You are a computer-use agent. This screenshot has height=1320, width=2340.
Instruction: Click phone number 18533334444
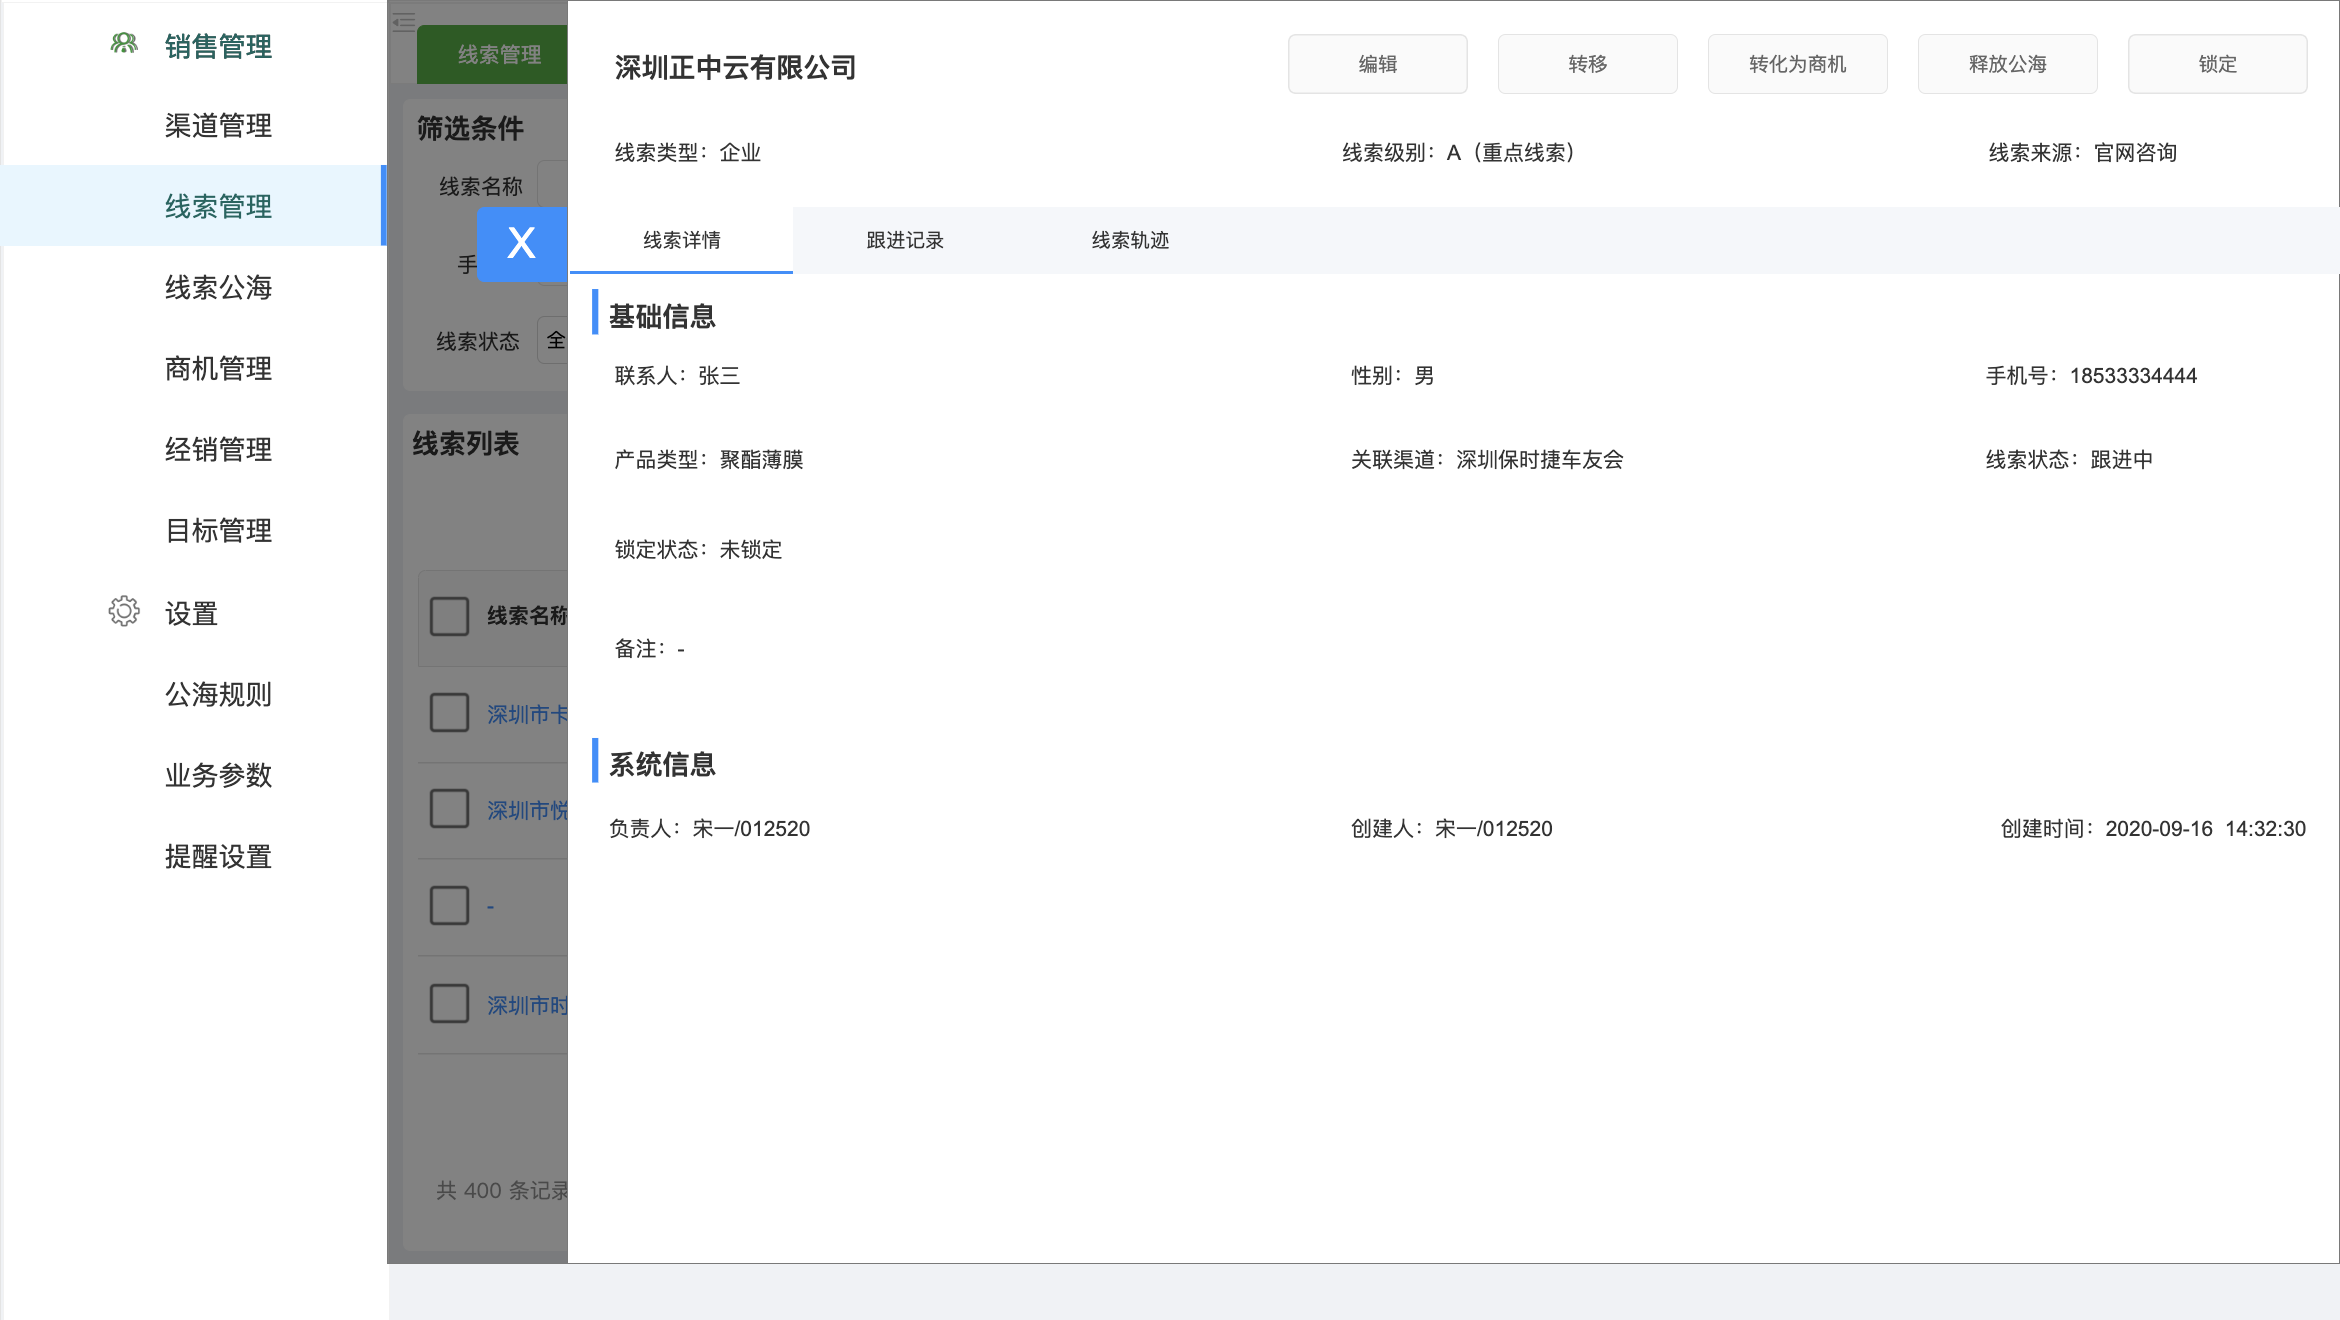[x=2133, y=376]
